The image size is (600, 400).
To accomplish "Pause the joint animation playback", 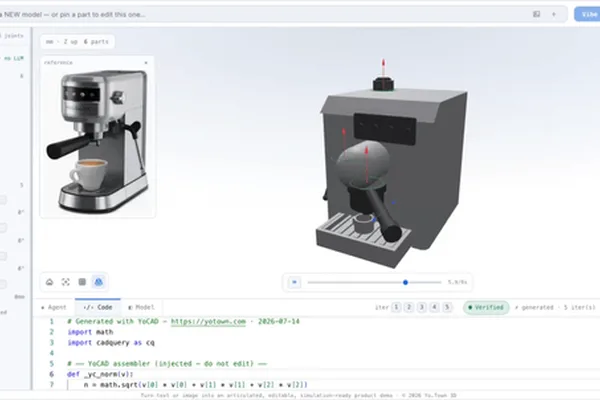I will click(294, 282).
